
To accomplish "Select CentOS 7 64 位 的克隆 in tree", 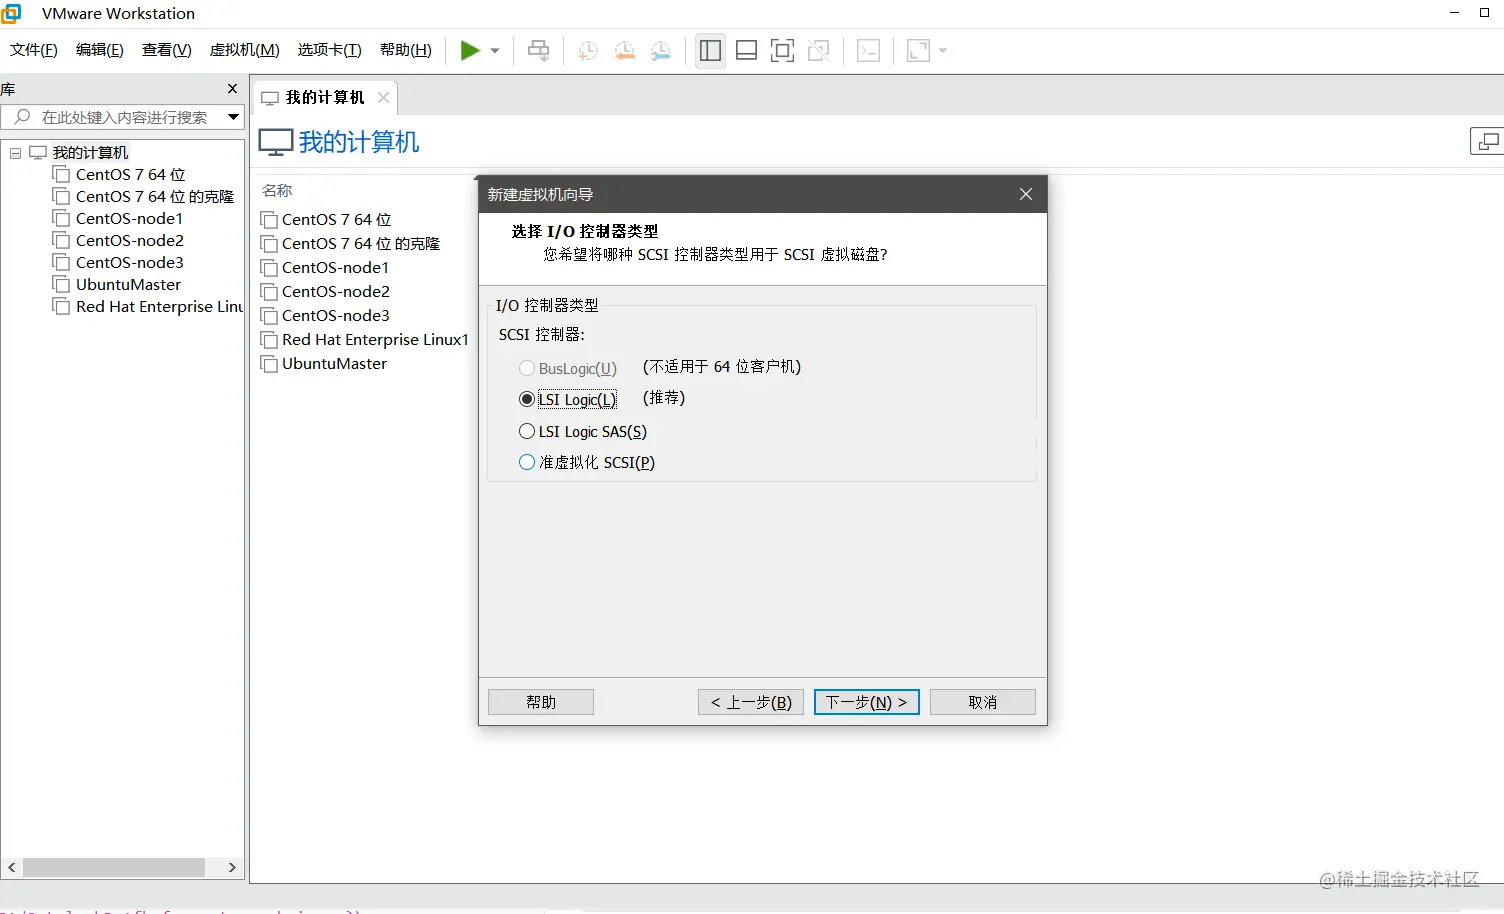I will click(x=155, y=197).
